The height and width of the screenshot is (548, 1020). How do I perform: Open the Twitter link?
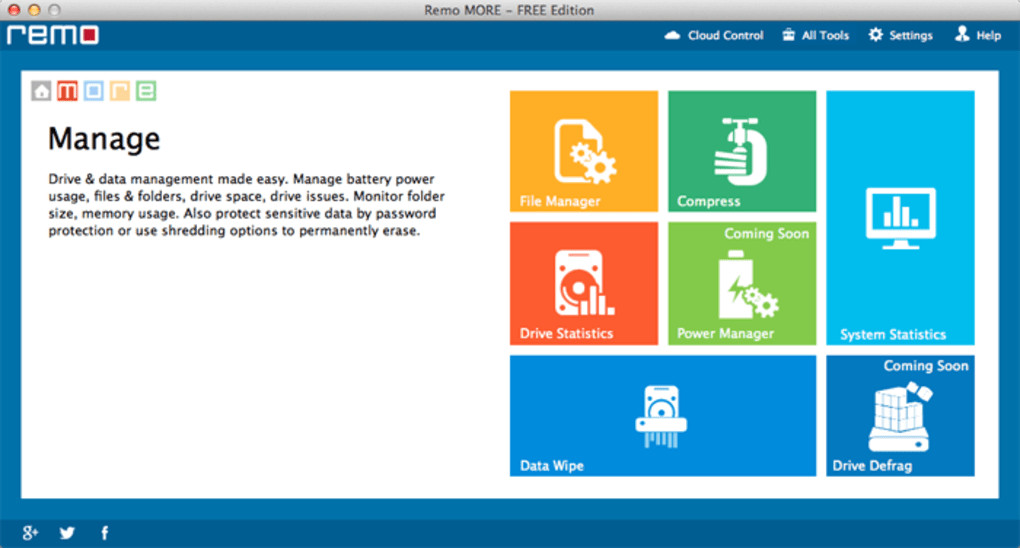[67, 533]
